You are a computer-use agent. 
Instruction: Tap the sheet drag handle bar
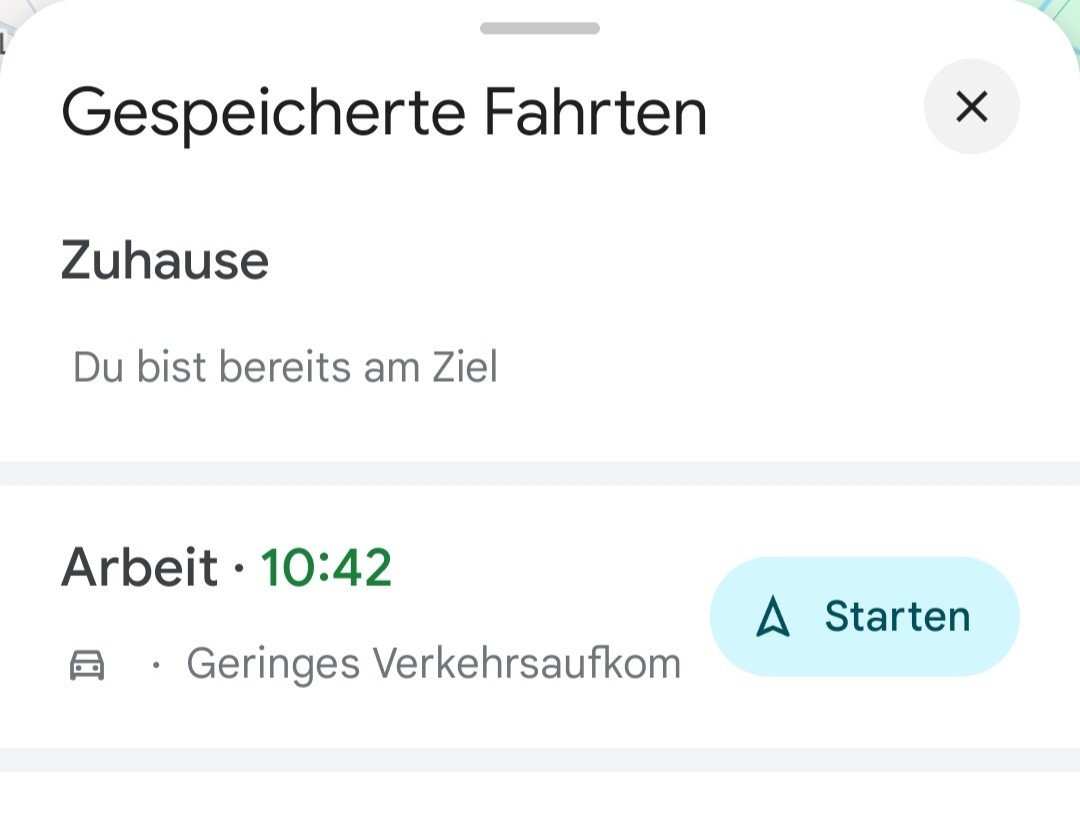point(539,28)
